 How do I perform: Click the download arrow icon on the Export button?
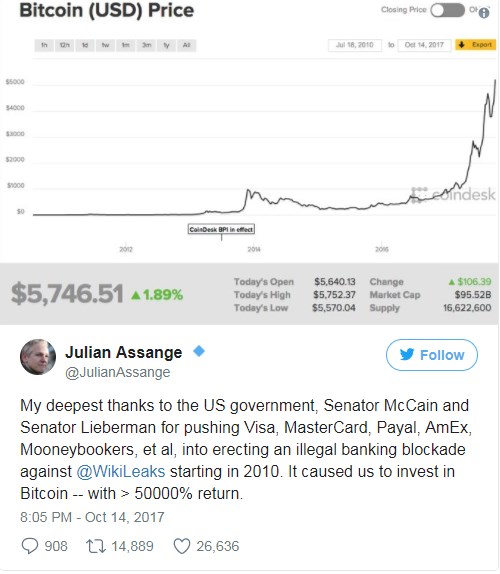click(462, 45)
